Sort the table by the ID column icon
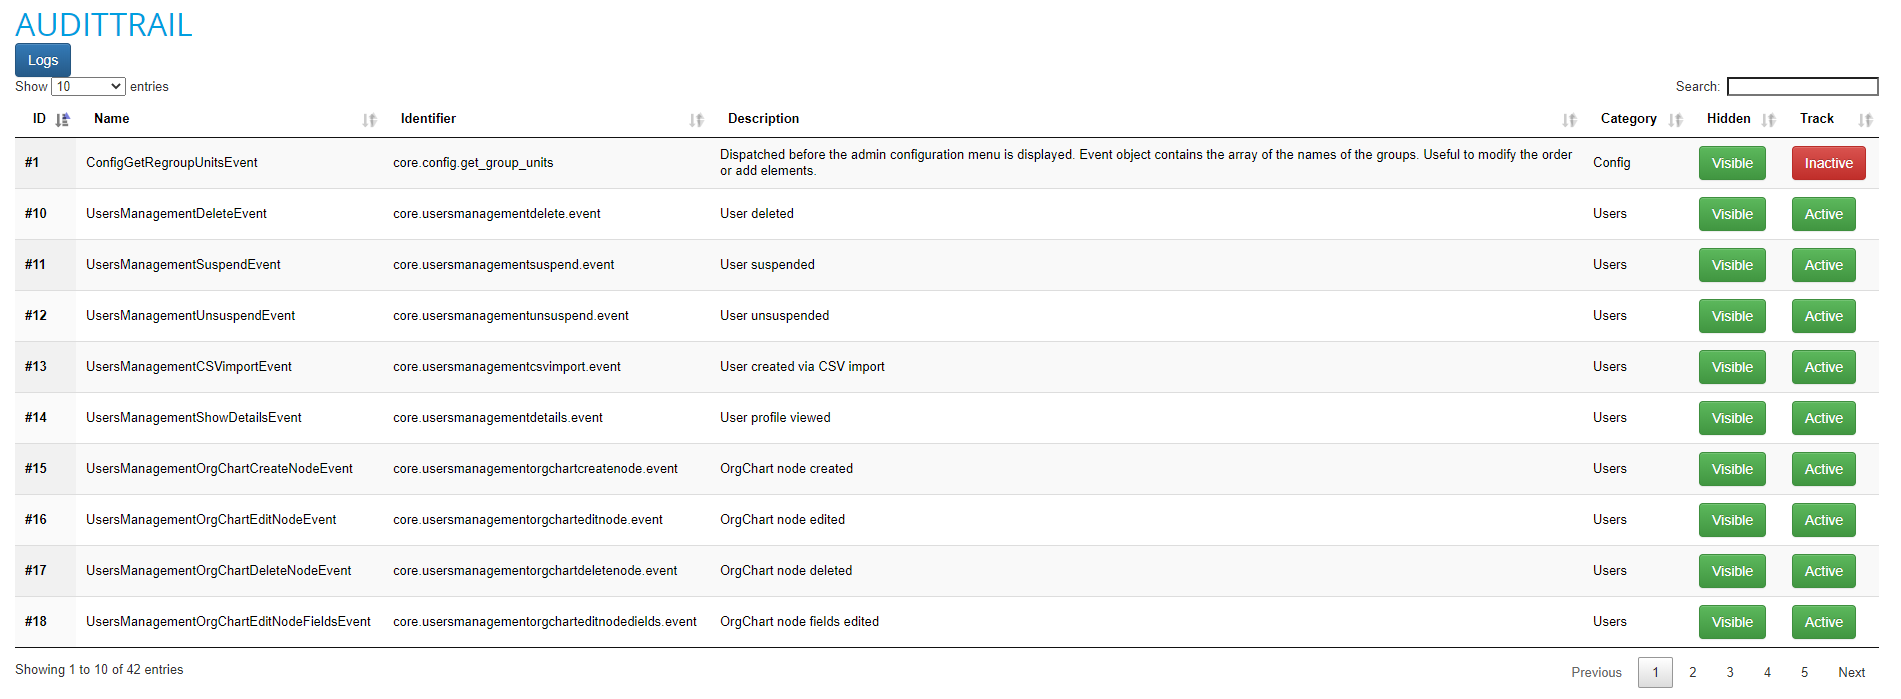Image resolution: width=1901 pixels, height=699 pixels. coord(62,118)
